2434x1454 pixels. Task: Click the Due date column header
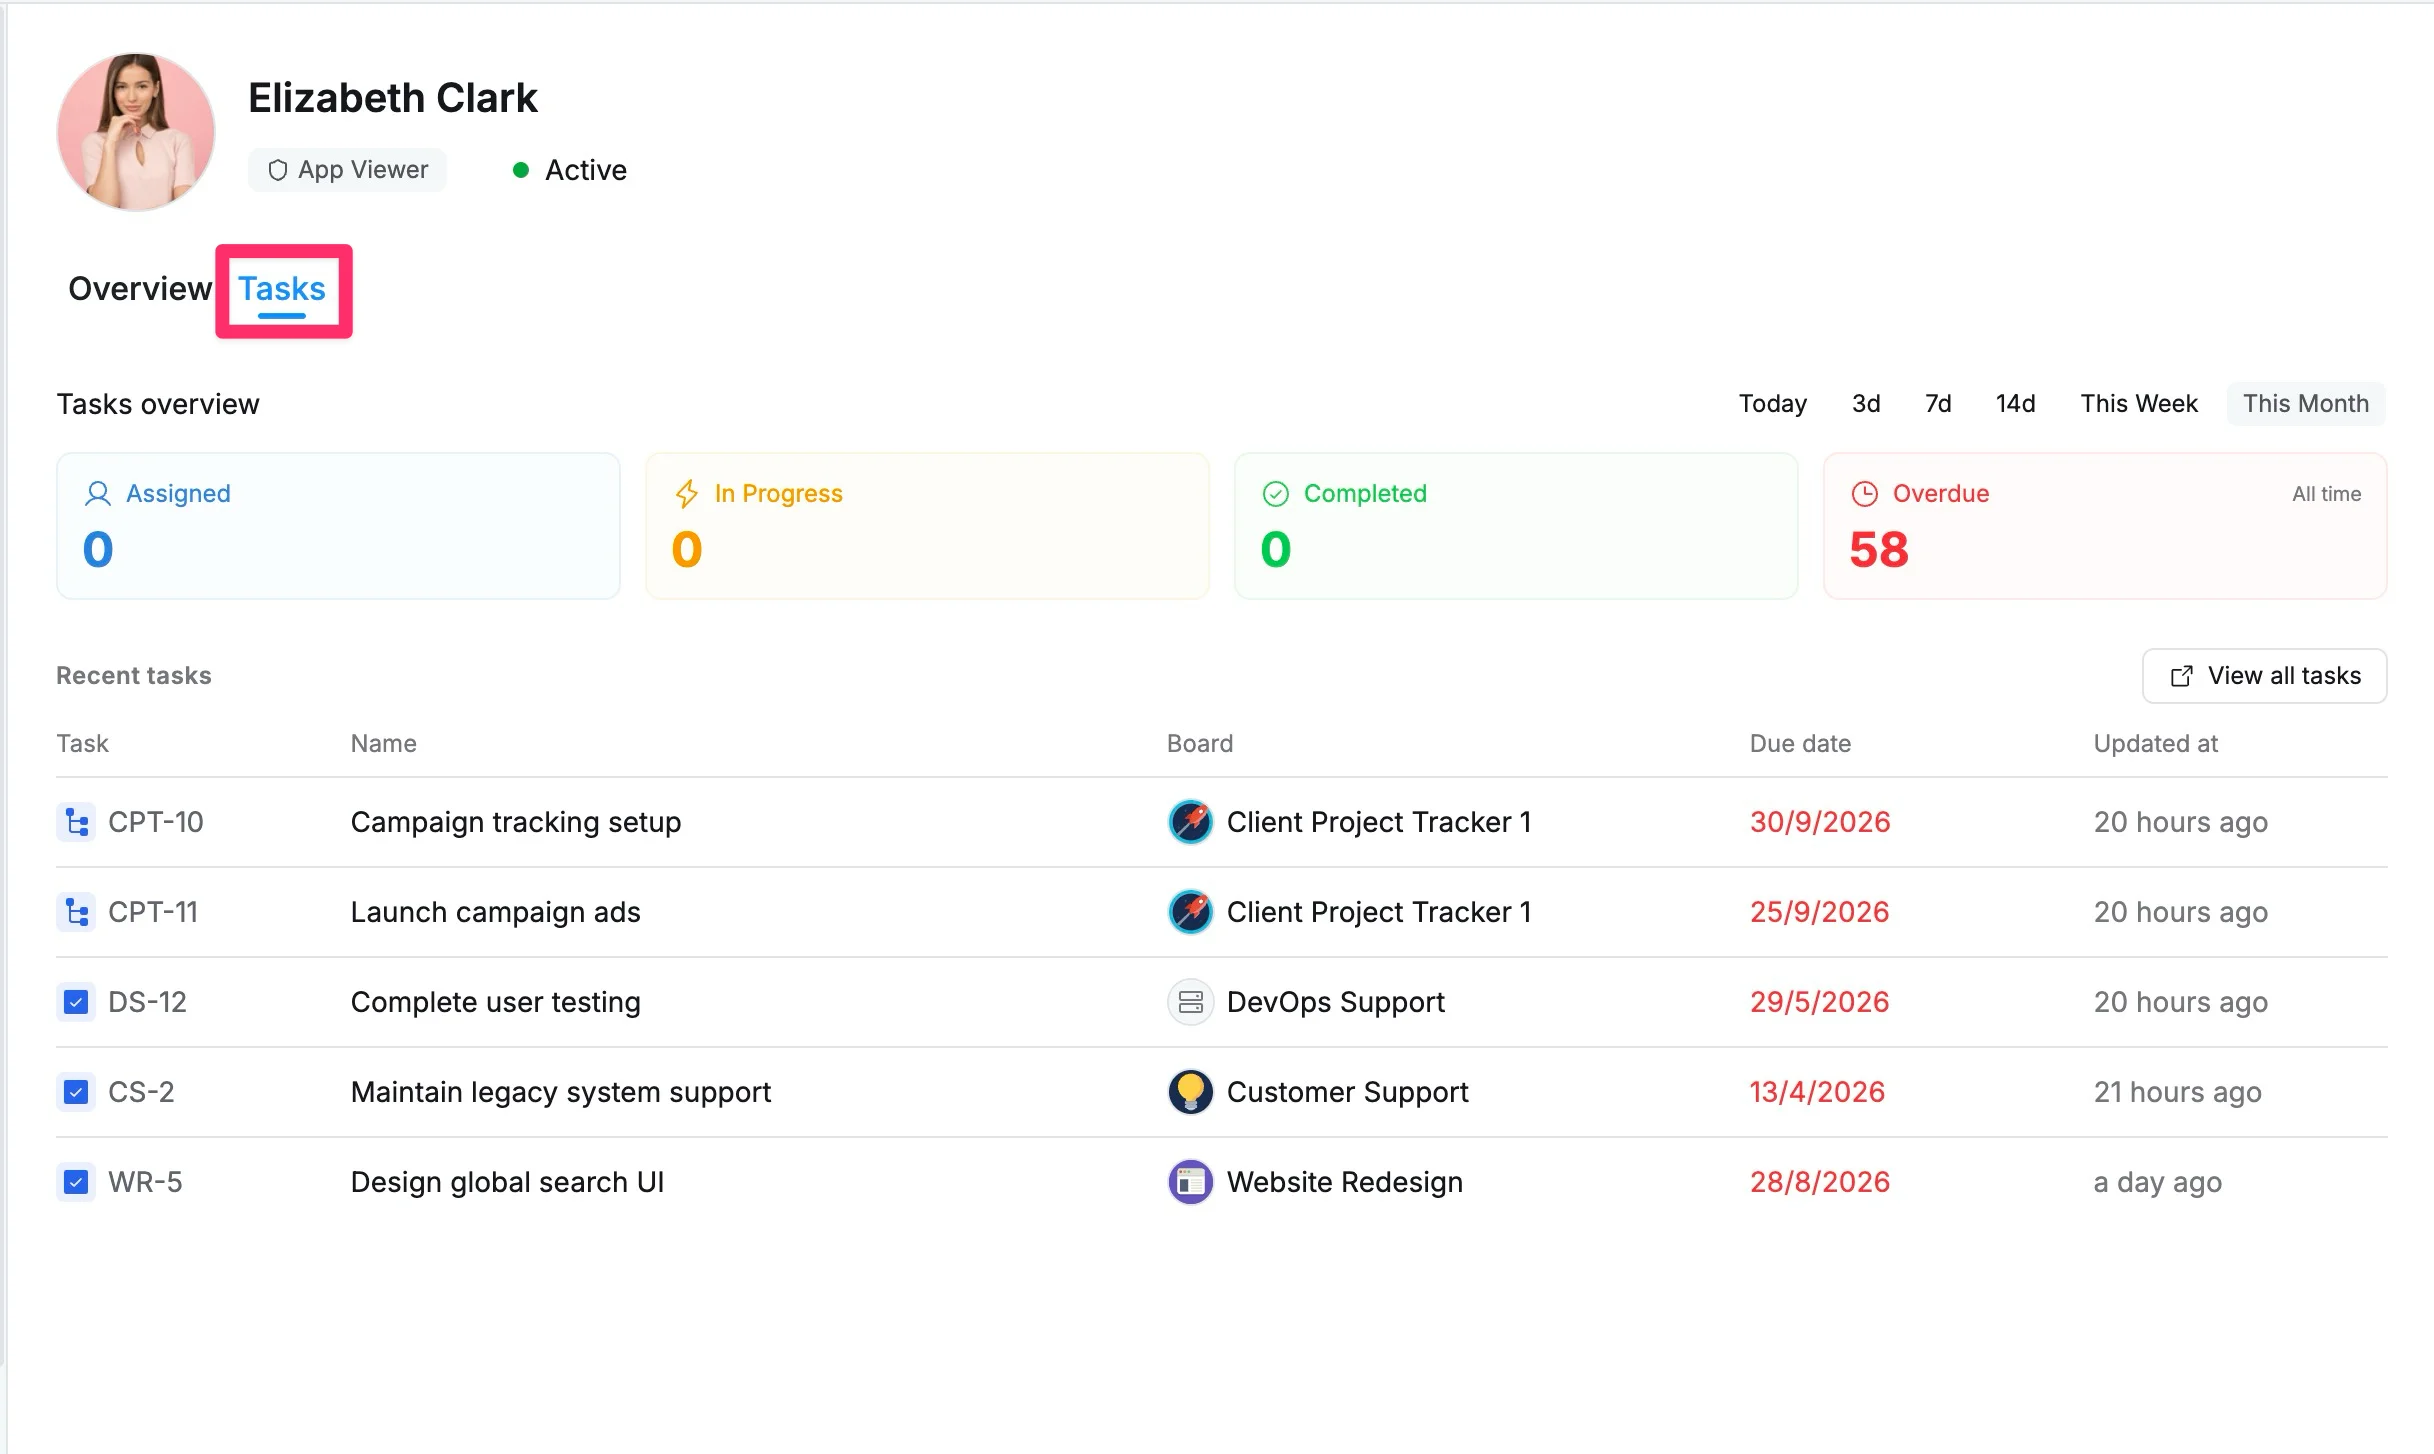pyautogui.click(x=1800, y=744)
